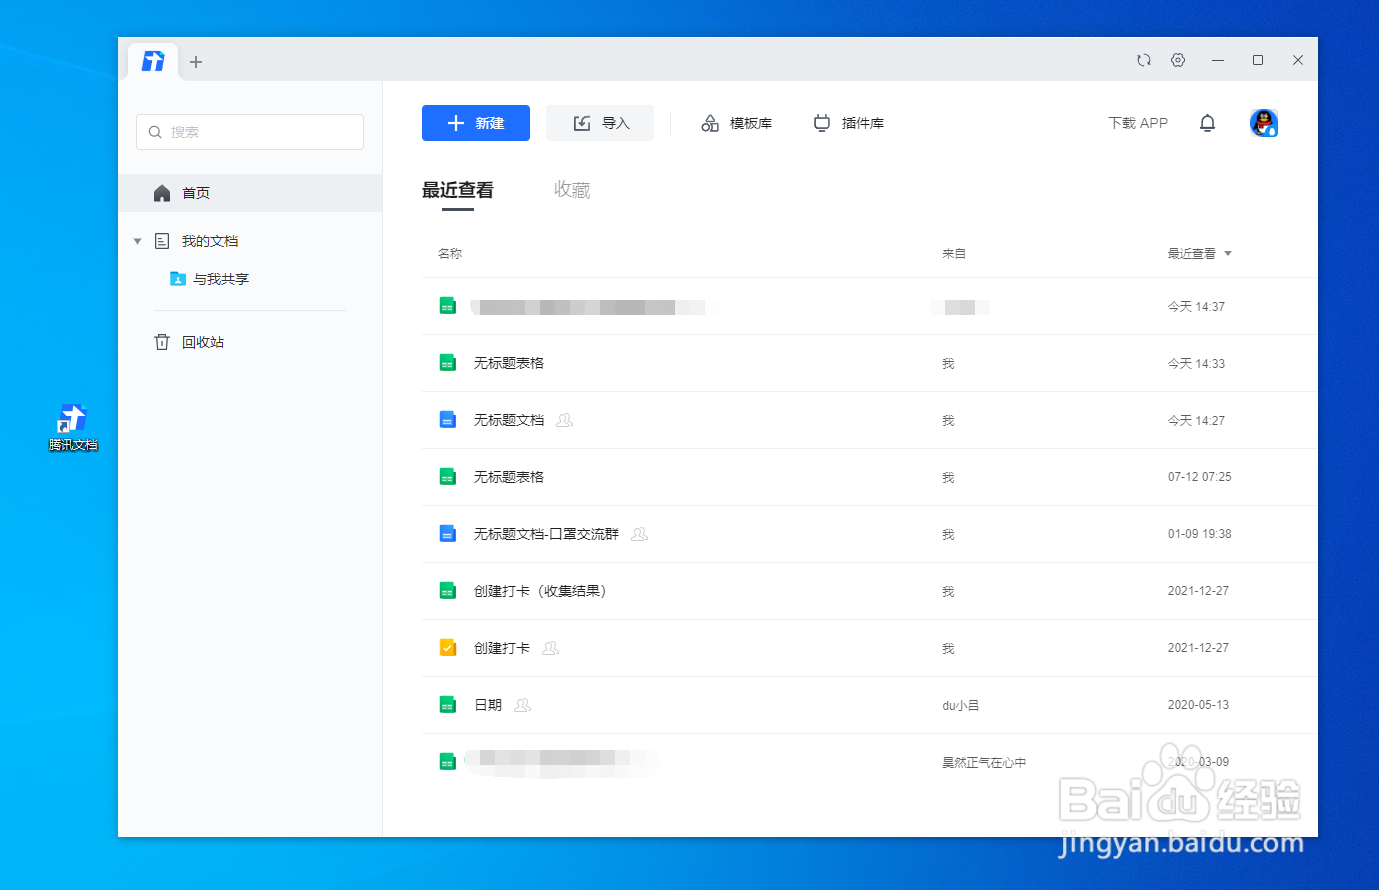Click doc icon of row 今天 14:27
The height and width of the screenshot is (890, 1379).
point(448,420)
